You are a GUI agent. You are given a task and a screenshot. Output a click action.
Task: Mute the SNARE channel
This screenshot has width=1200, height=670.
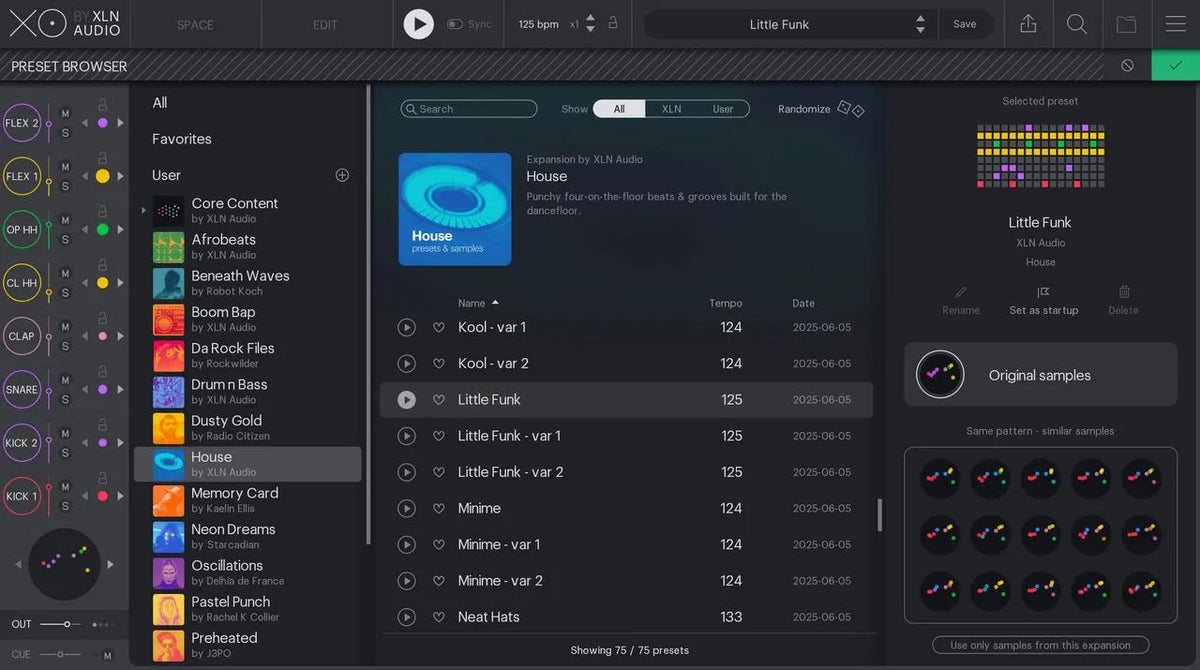coord(65,381)
